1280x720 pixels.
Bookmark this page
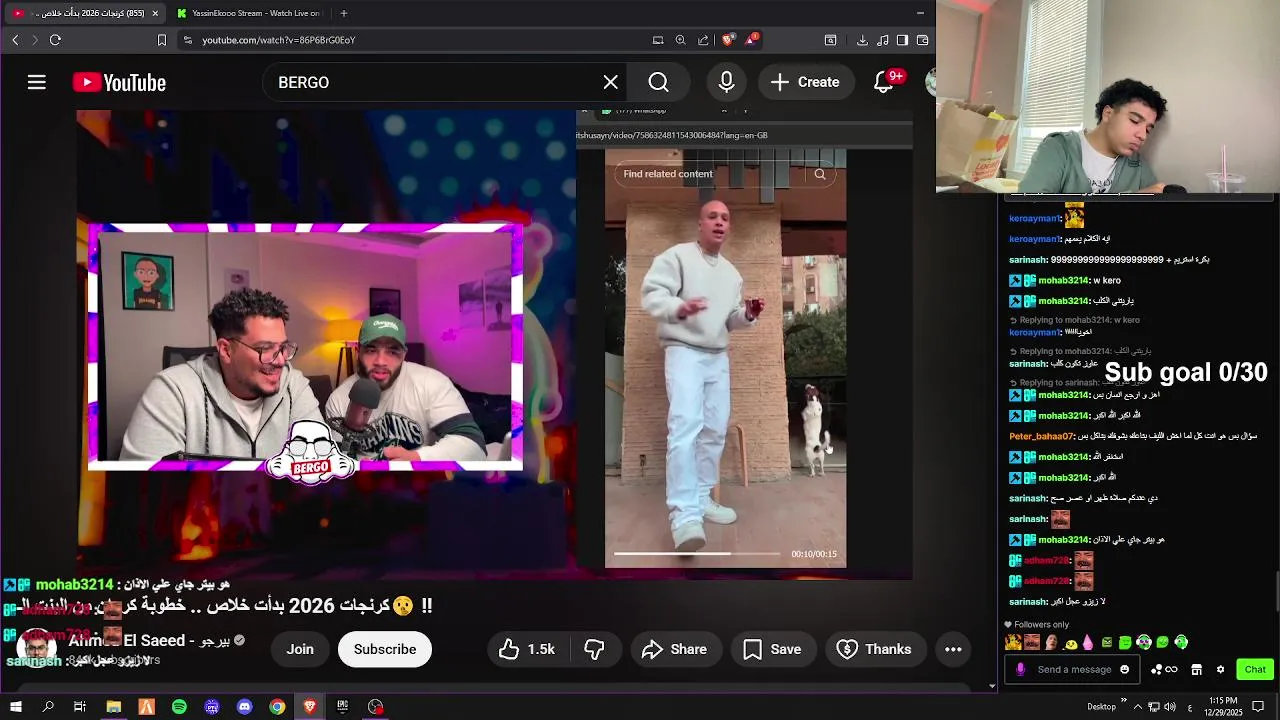tap(162, 40)
